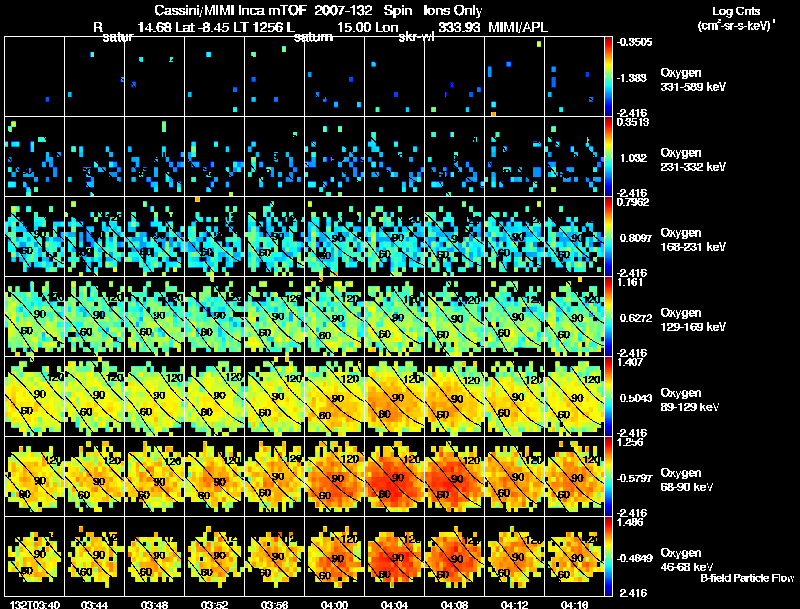The image size is (800, 609).
Task: Open the 331-589 keV oxygen panel at 03:40
Action: 35,76
